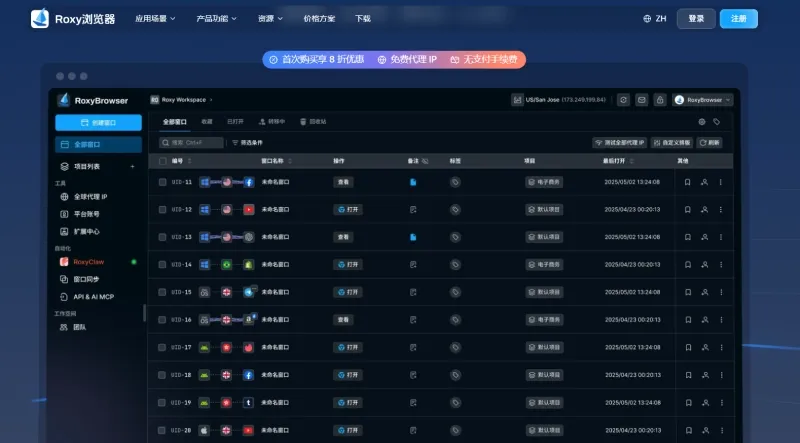Check the UID-16 row checkbox

pyautogui.click(x=162, y=319)
